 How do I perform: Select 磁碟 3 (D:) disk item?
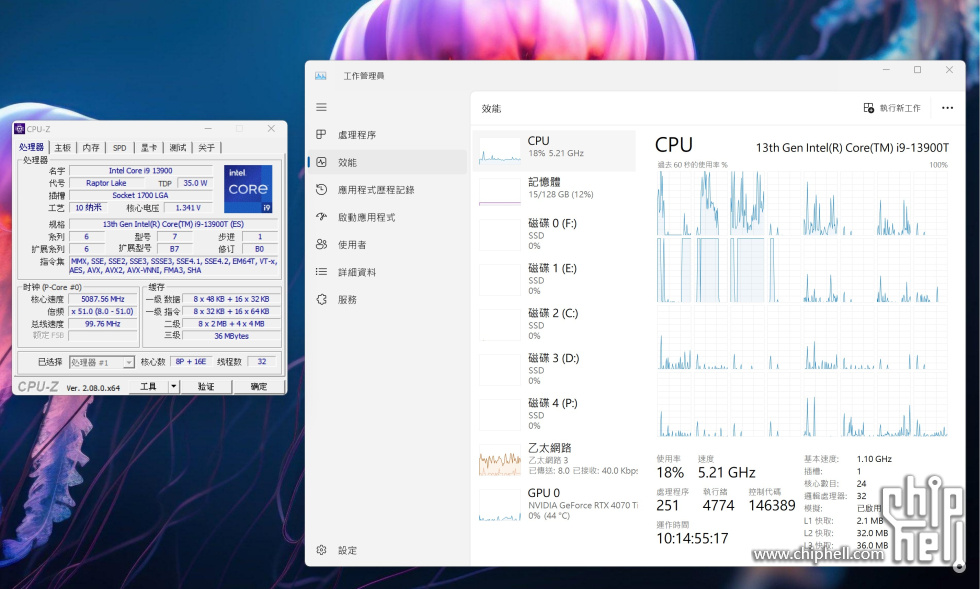click(554, 369)
